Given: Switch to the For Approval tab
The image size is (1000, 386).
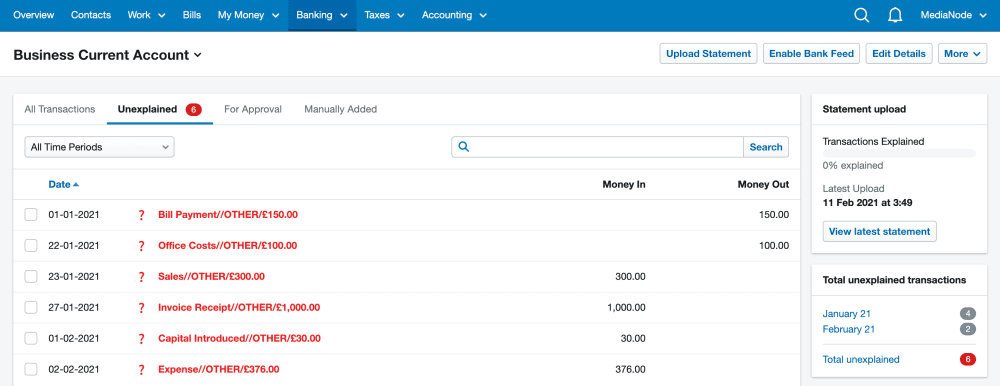Looking at the screenshot, I should click(253, 109).
